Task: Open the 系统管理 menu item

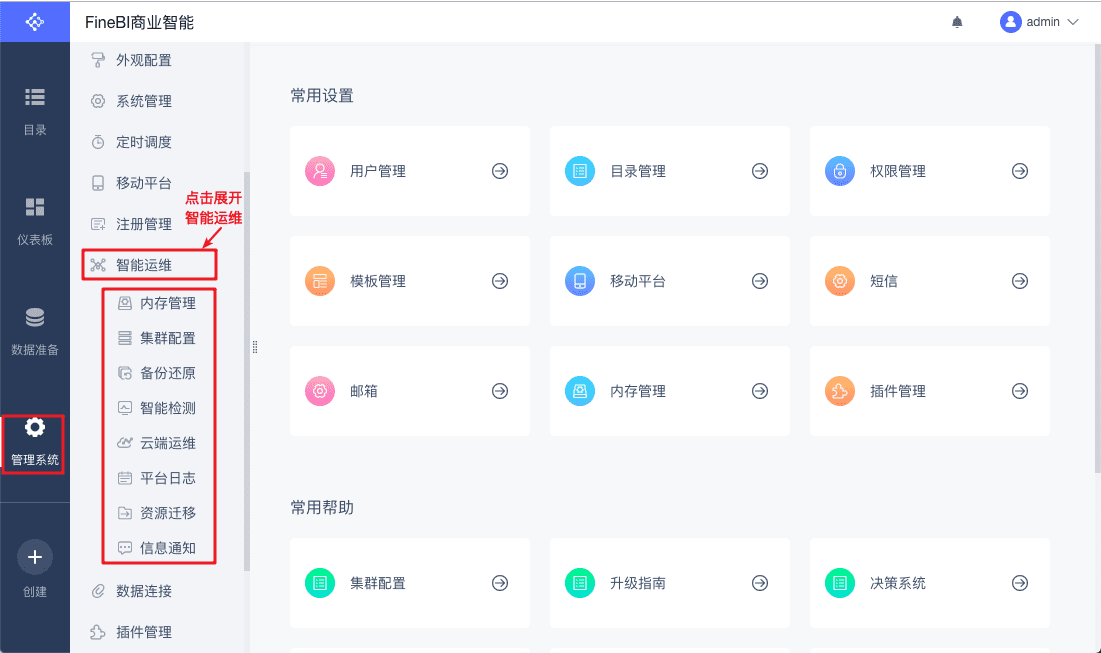Action: [x=143, y=101]
